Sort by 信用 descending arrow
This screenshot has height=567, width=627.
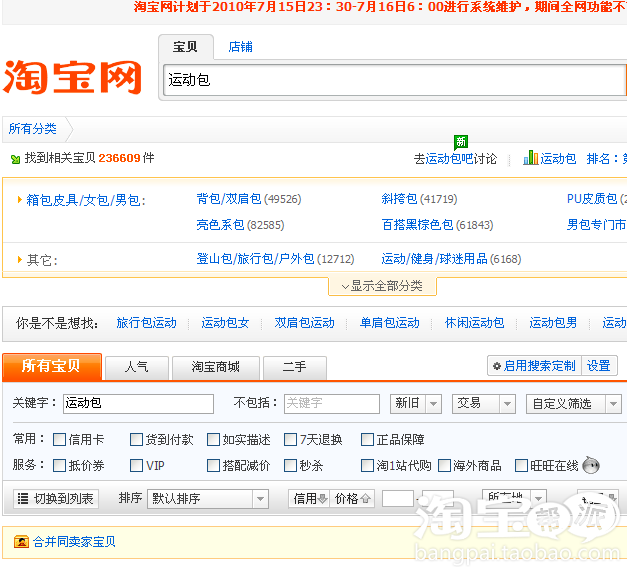pyautogui.click(x=322, y=499)
